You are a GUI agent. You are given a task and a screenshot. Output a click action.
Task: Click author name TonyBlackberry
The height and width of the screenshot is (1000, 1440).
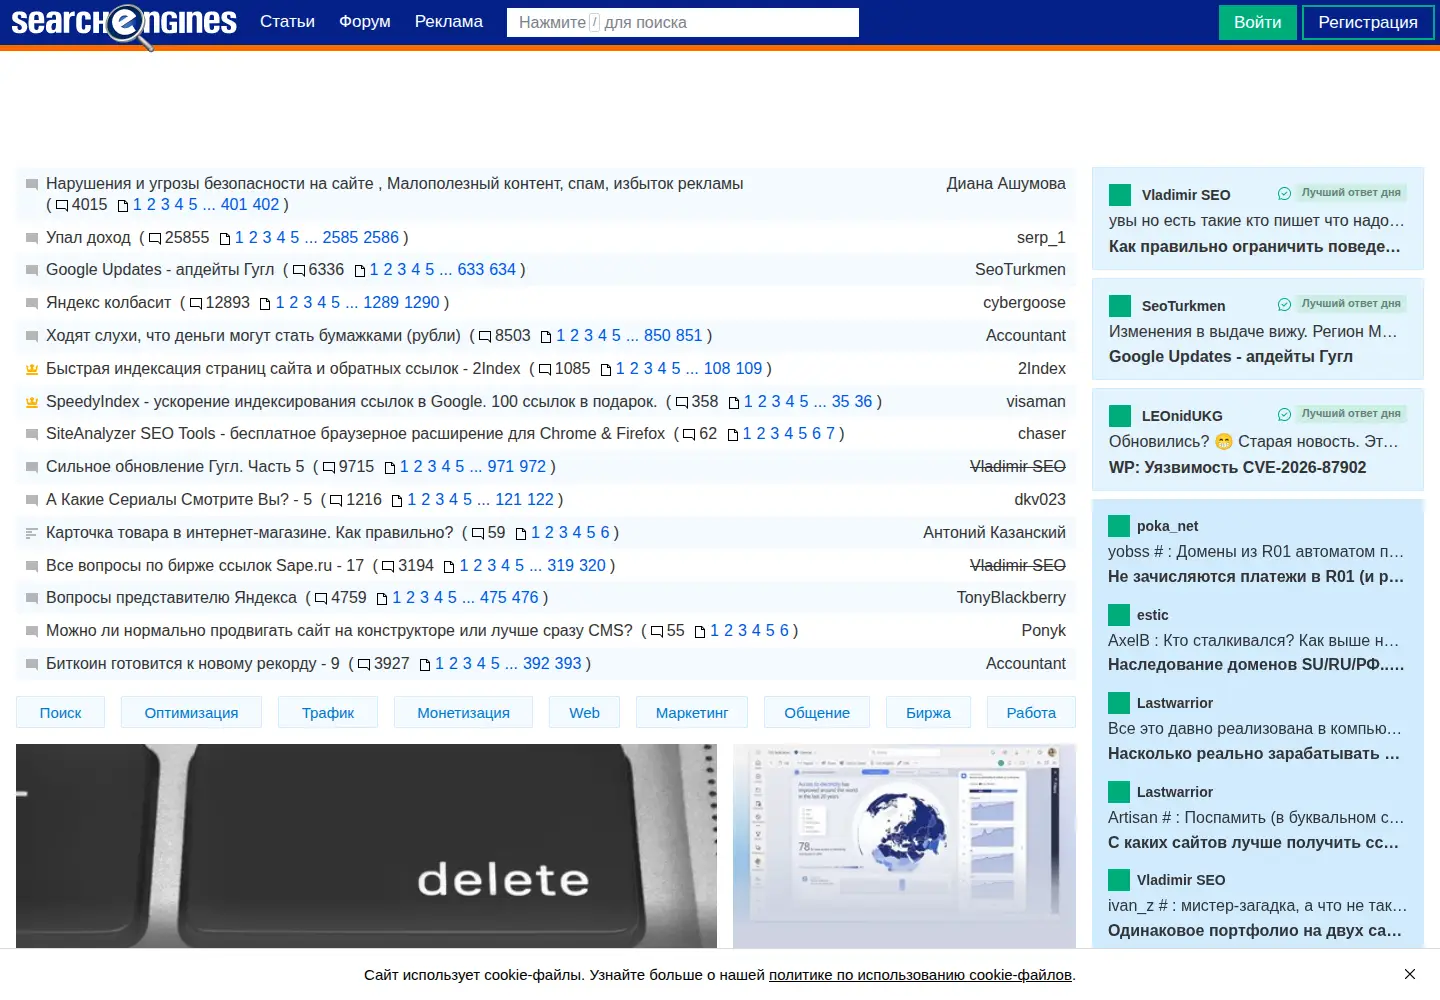tap(1011, 598)
